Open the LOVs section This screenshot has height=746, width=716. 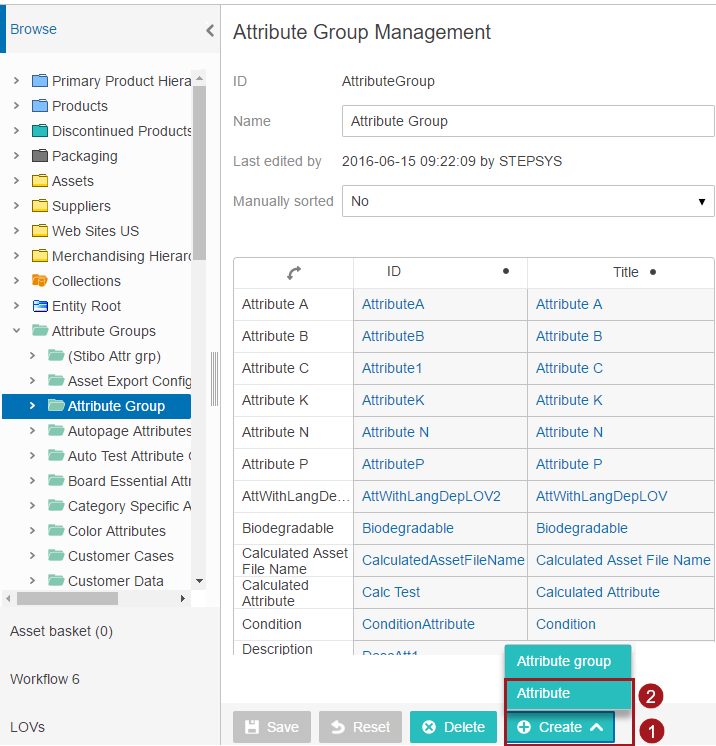pyautogui.click(x=27, y=727)
